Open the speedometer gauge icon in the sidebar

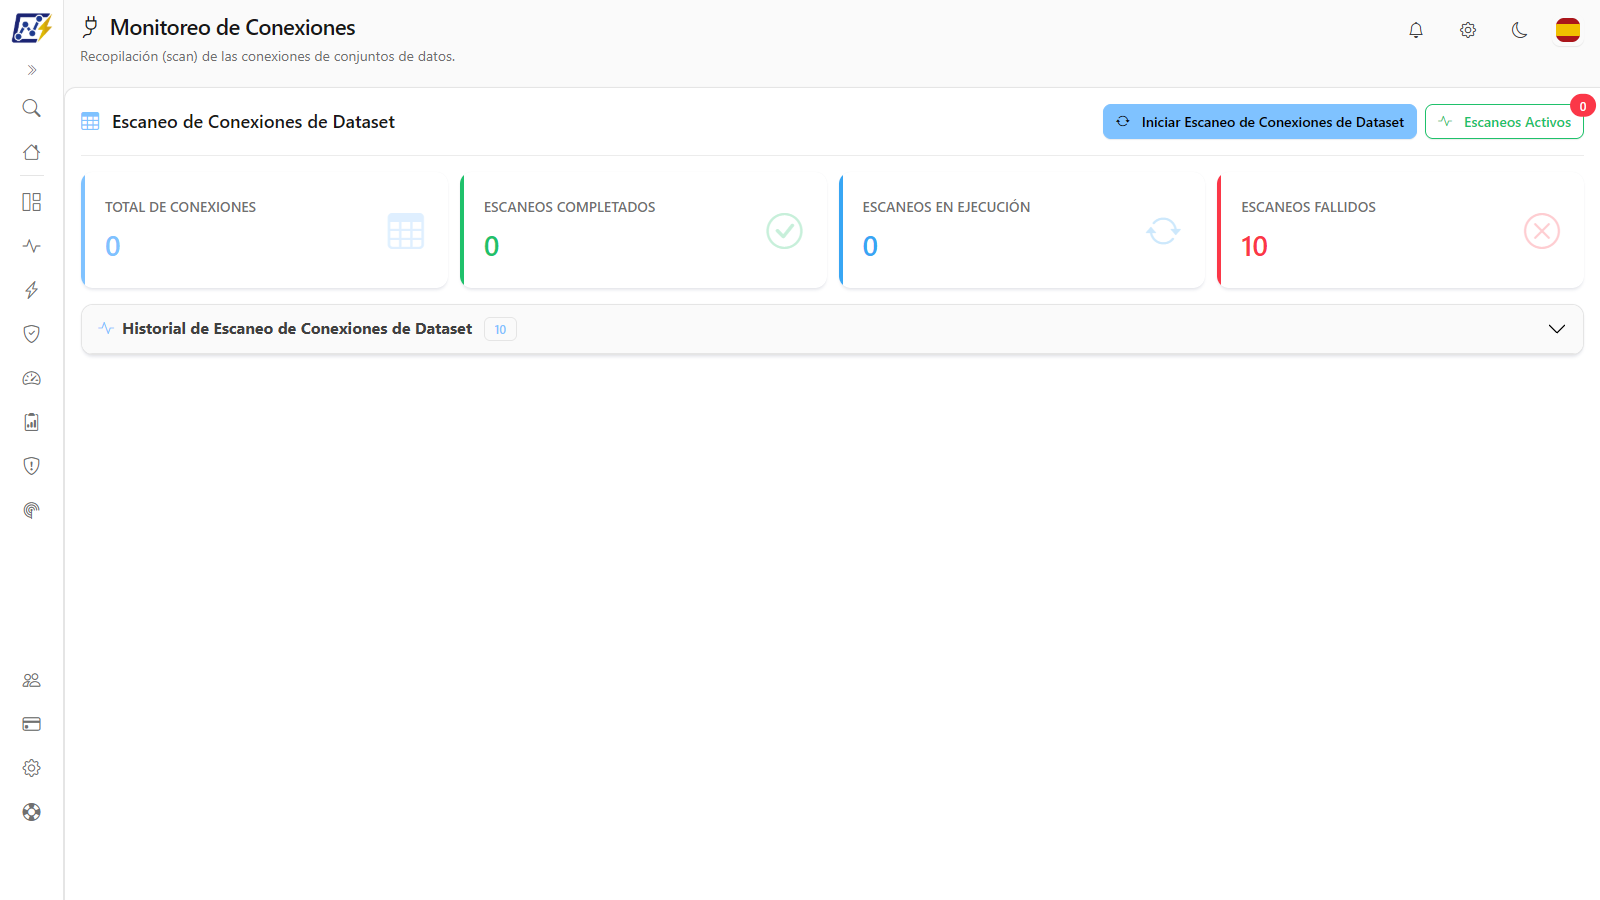click(32, 378)
